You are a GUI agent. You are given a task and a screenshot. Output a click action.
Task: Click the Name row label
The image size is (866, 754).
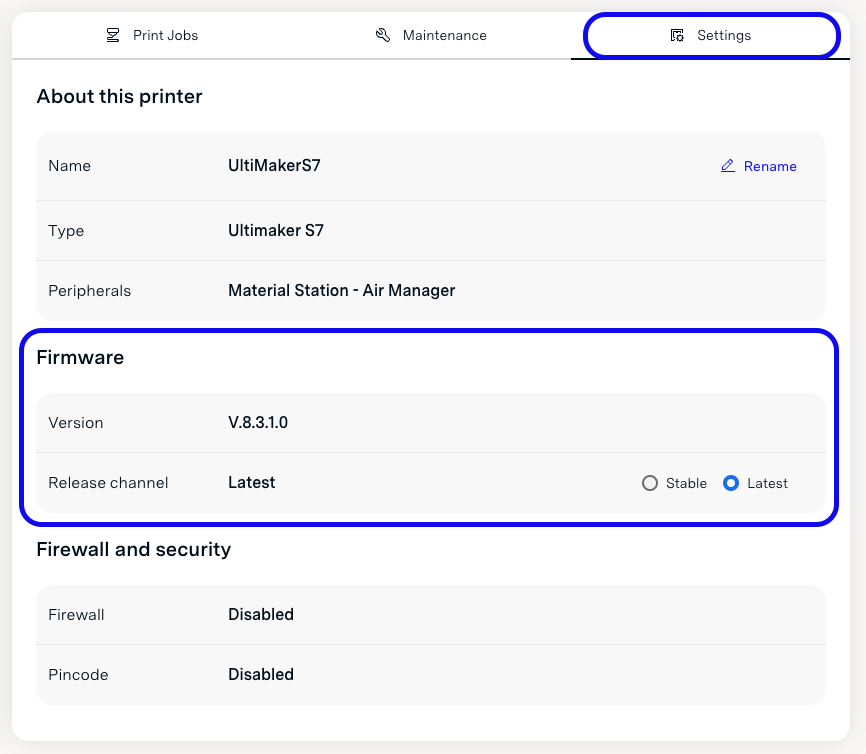(x=70, y=166)
